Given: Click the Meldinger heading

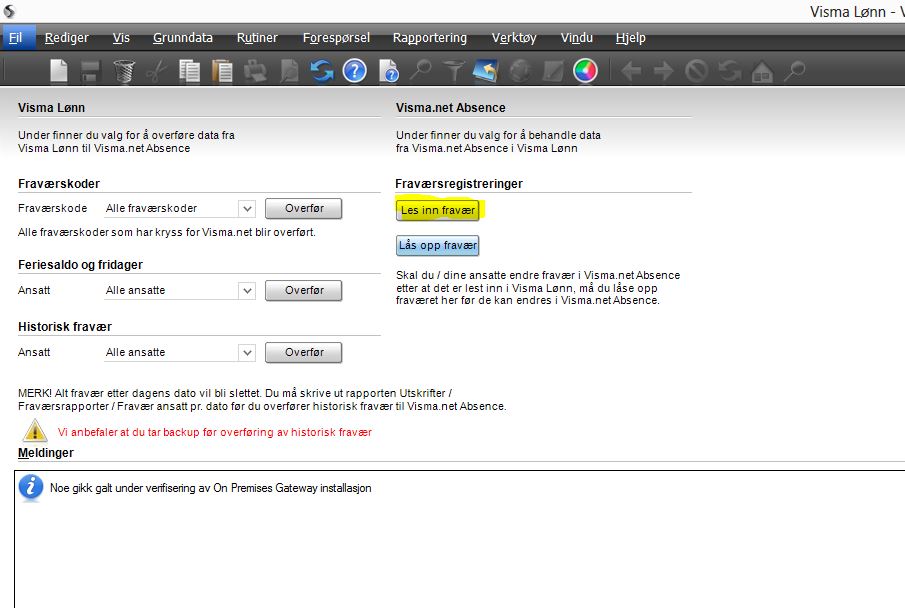Looking at the screenshot, I should click(x=46, y=453).
